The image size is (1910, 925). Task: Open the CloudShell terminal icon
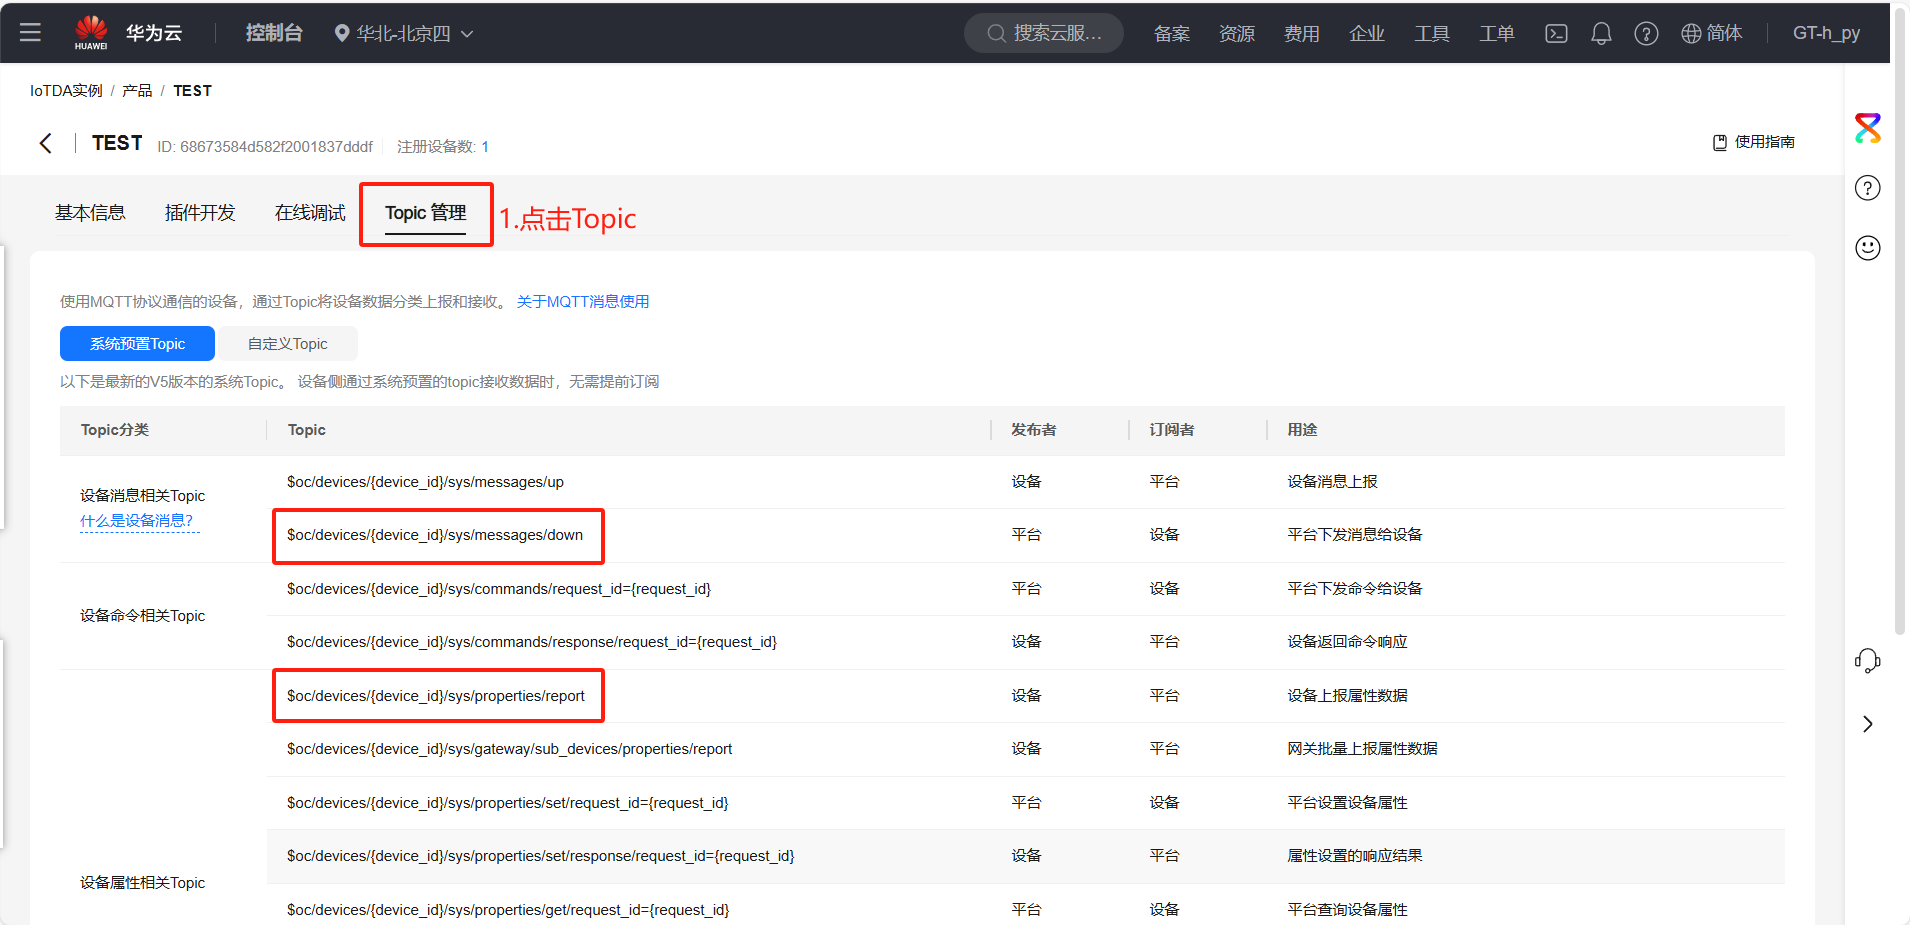(1556, 33)
